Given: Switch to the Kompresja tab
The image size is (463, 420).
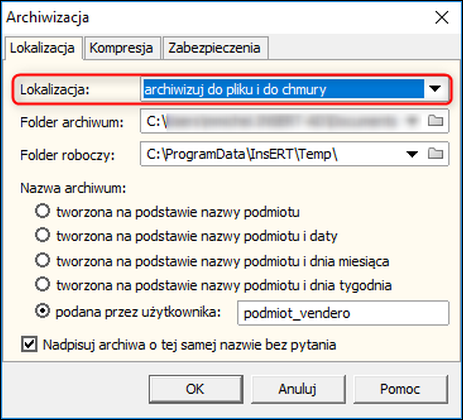Looking at the screenshot, I should tap(121, 48).
